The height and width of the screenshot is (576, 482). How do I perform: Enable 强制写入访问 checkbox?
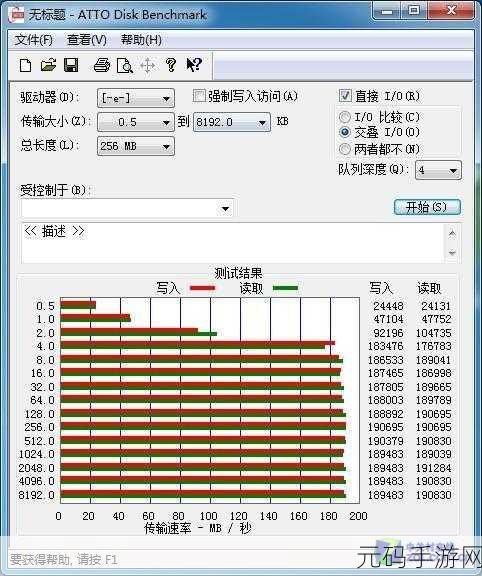(x=199, y=96)
